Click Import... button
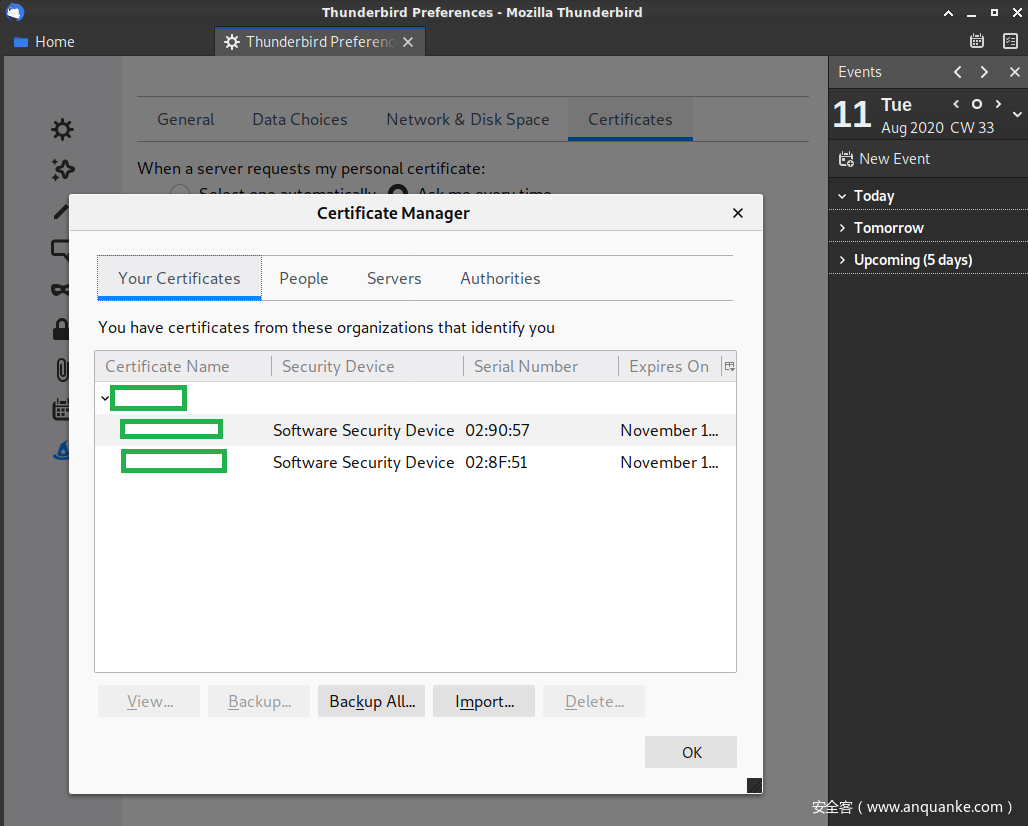Viewport: 1028px width, 826px height. (484, 701)
